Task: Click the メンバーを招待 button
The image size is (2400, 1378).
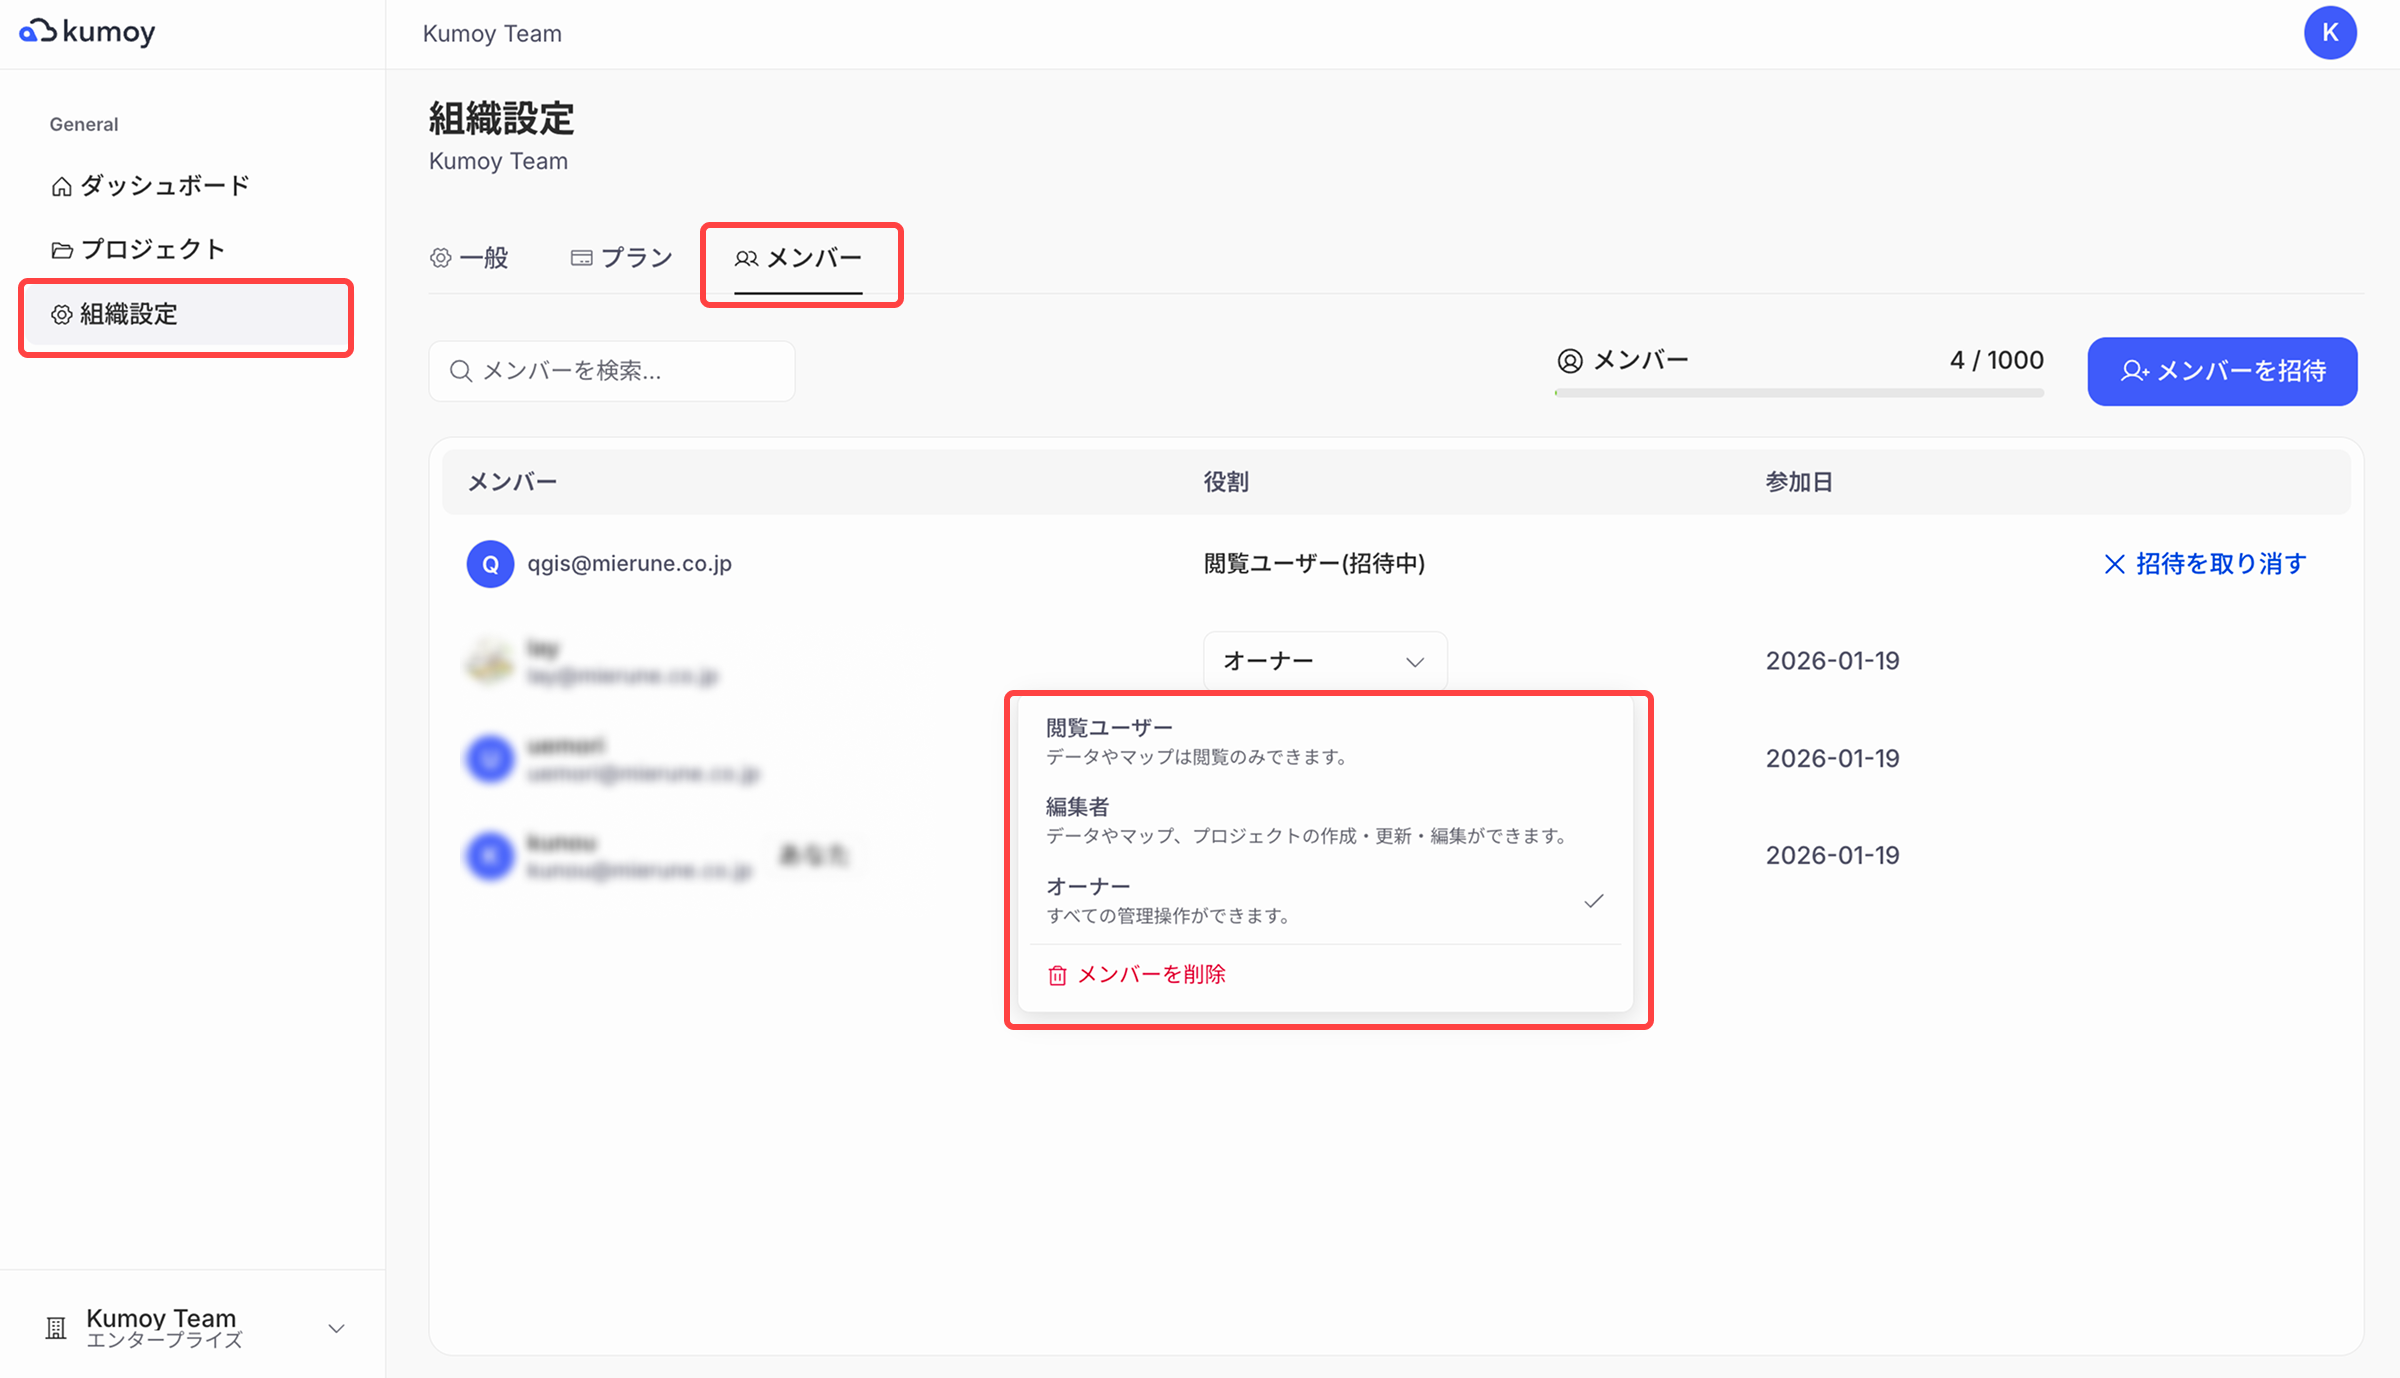Action: pos(2221,371)
